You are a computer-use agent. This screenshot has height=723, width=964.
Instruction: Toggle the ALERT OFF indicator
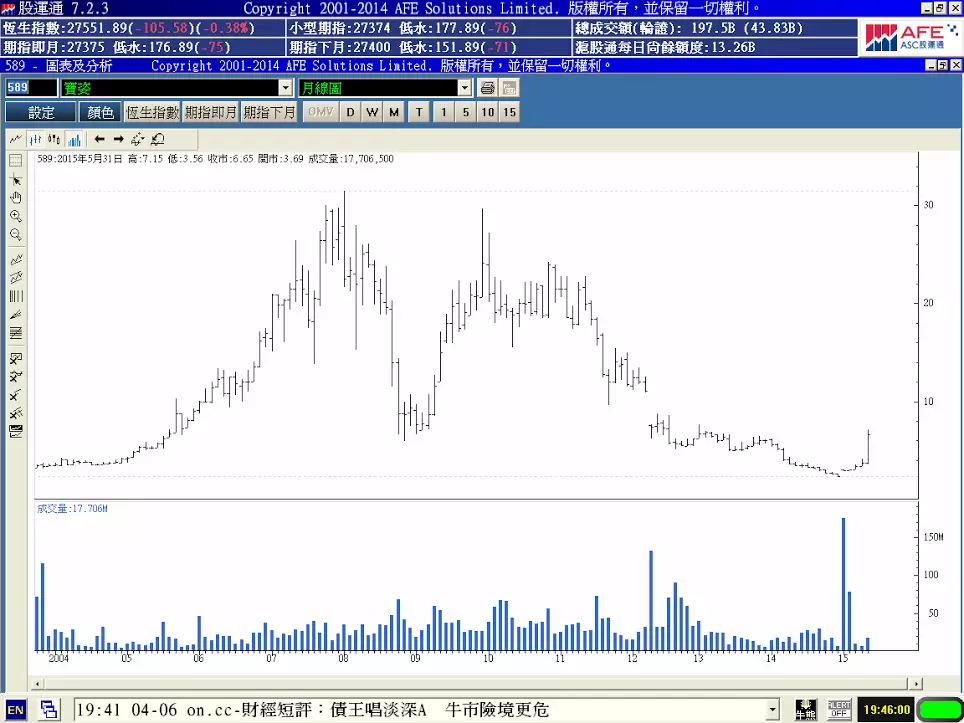pos(839,710)
